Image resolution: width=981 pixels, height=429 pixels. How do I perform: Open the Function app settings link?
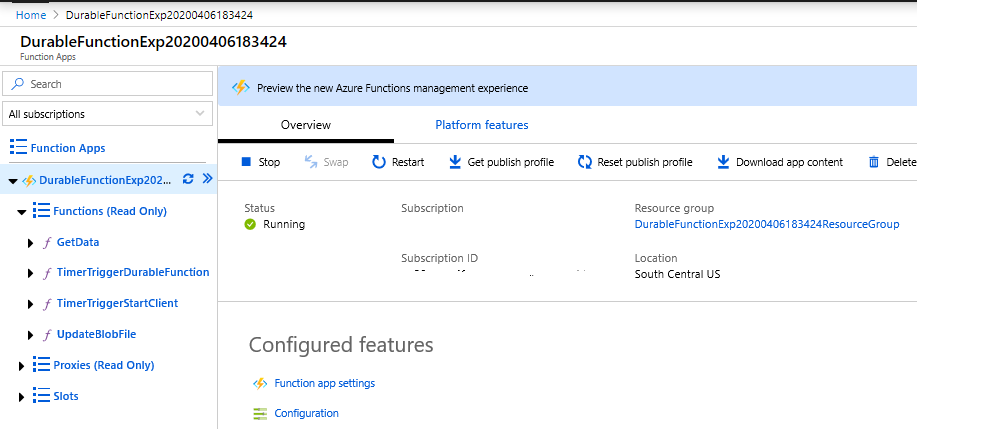[325, 383]
